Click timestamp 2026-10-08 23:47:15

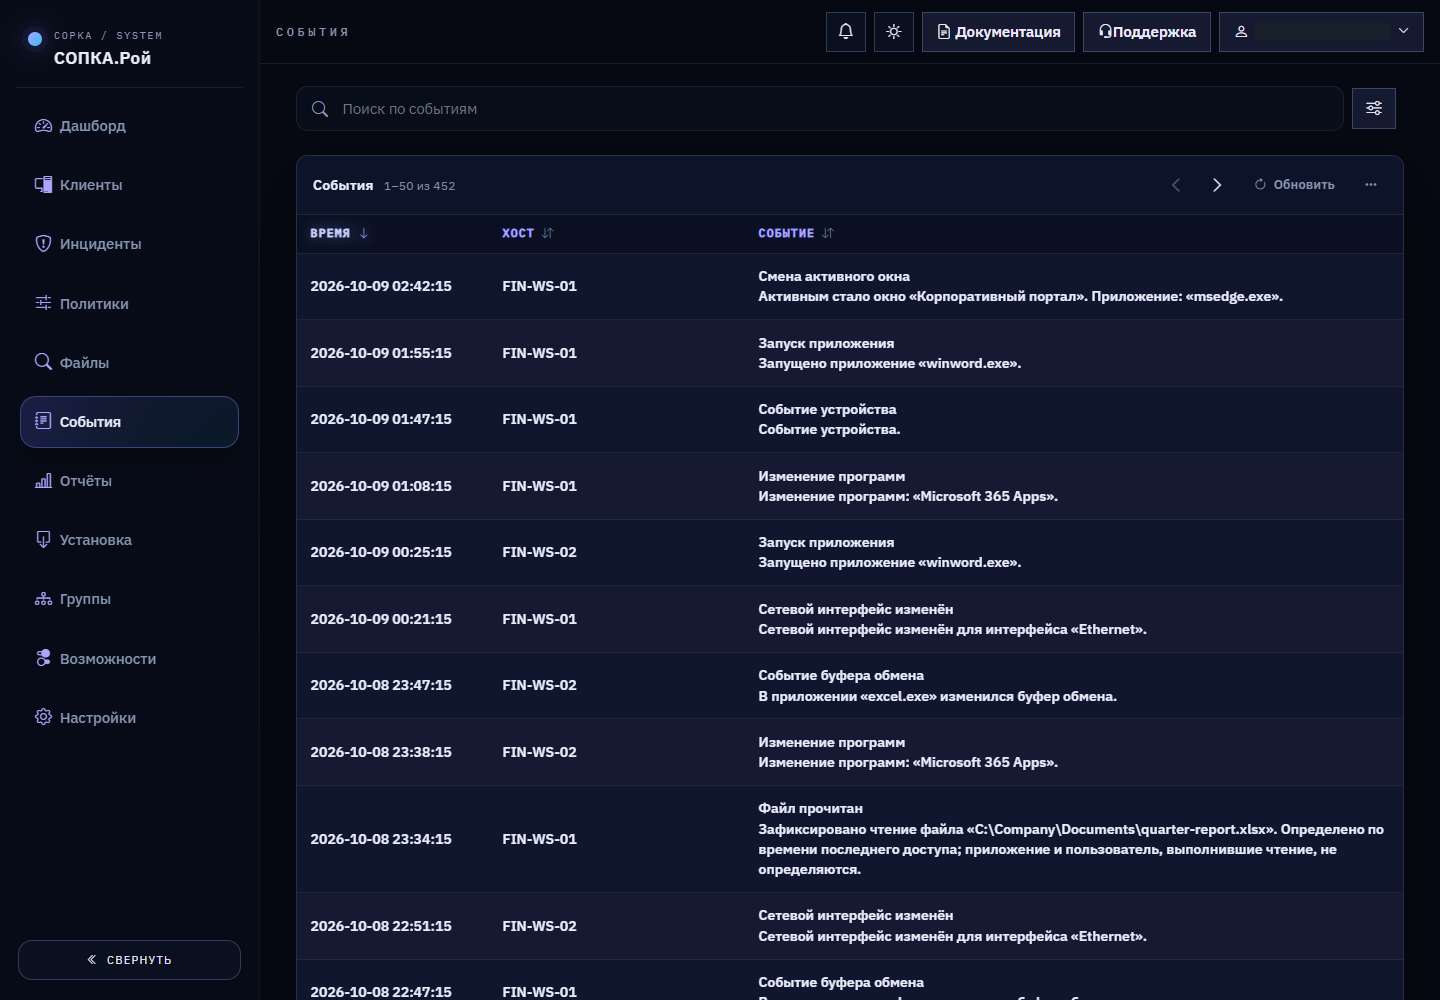point(381,685)
